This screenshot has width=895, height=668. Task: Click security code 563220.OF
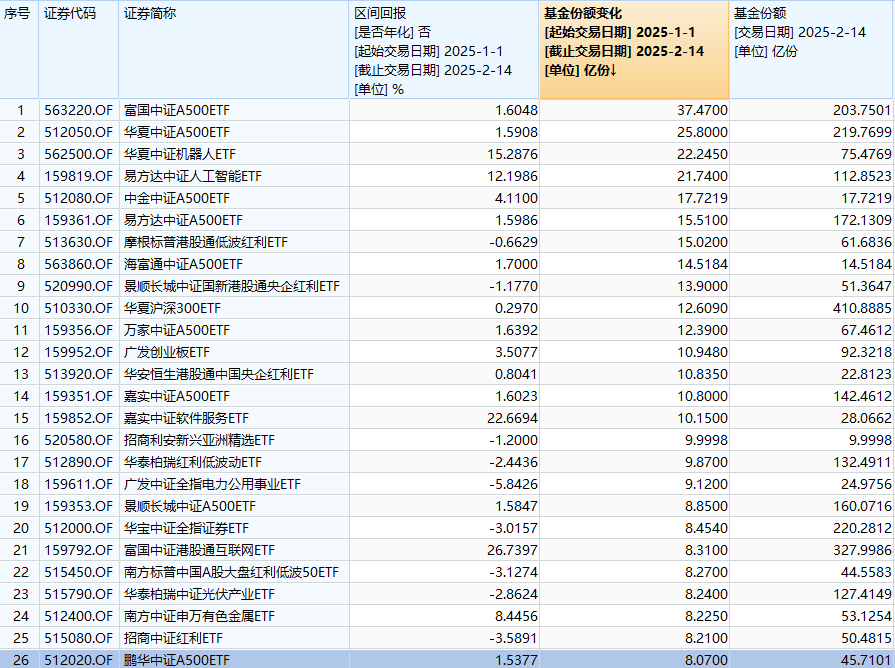click(x=78, y=109)
